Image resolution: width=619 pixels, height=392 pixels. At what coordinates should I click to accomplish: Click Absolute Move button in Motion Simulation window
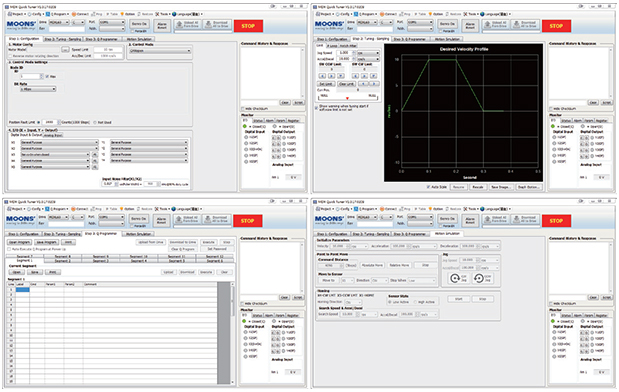(x=372, y=265)
